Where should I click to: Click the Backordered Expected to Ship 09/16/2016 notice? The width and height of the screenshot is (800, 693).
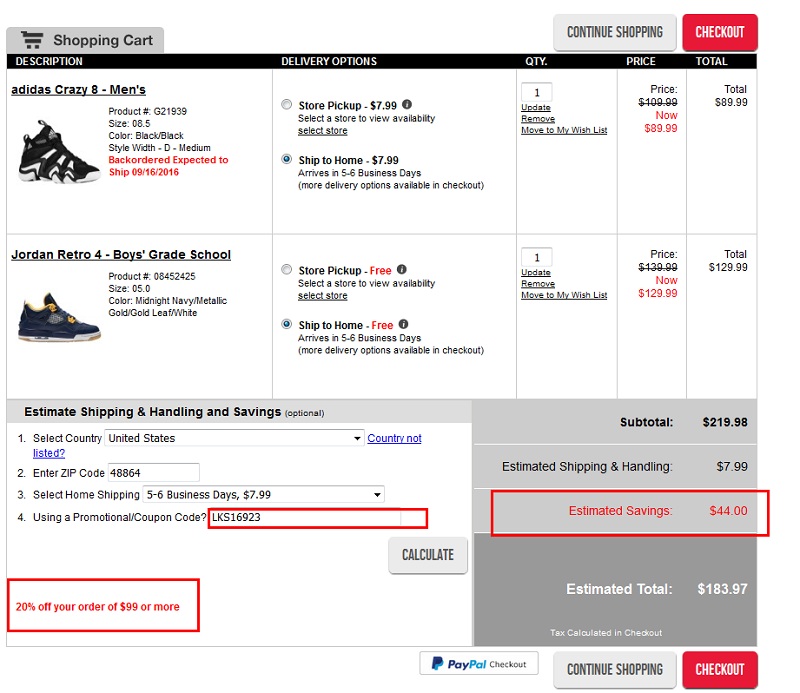click(x=168, y=166)
